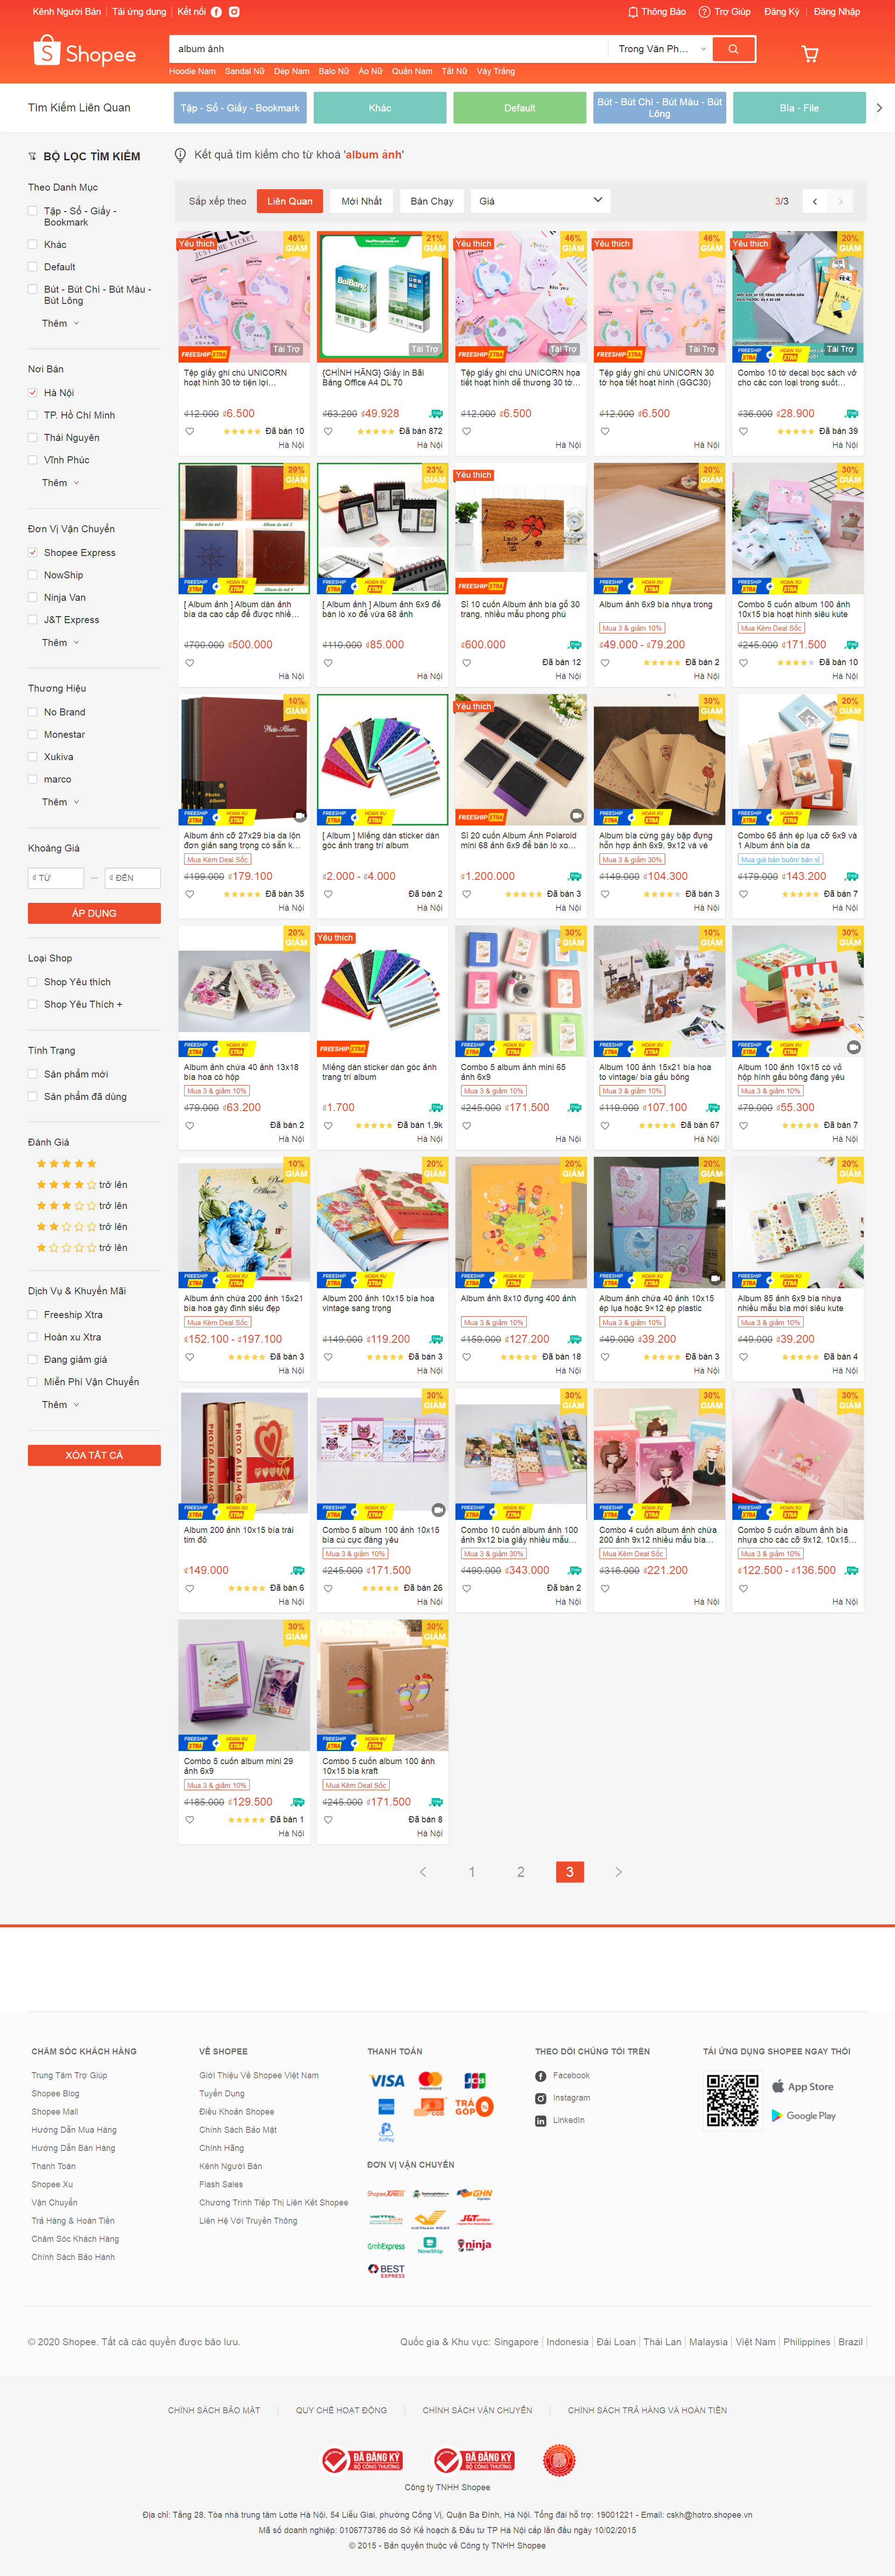Open the Giá sort dropdown
The image size is (895, 2576).
(x=540, y=201)
